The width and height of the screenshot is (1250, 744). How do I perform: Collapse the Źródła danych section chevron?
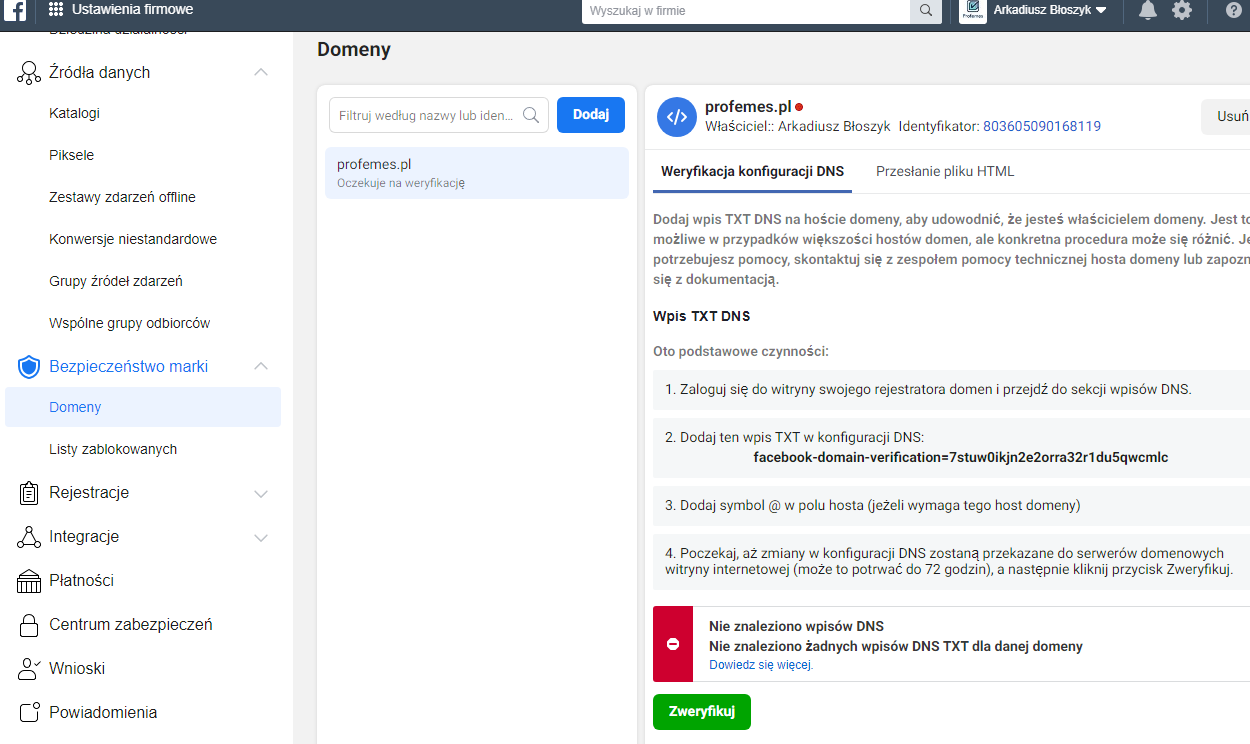[261, 72]
